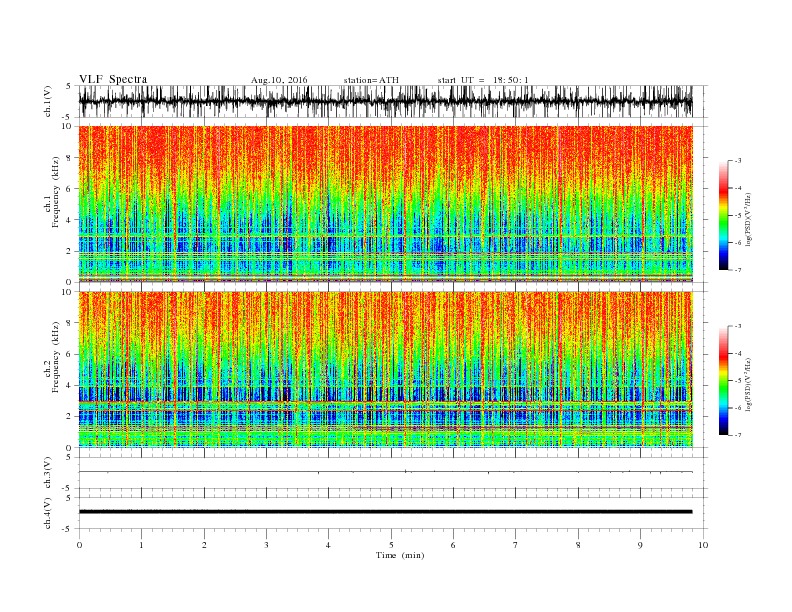
Task: Click the 'Time (min)' axis title
Action: [400, 555]
